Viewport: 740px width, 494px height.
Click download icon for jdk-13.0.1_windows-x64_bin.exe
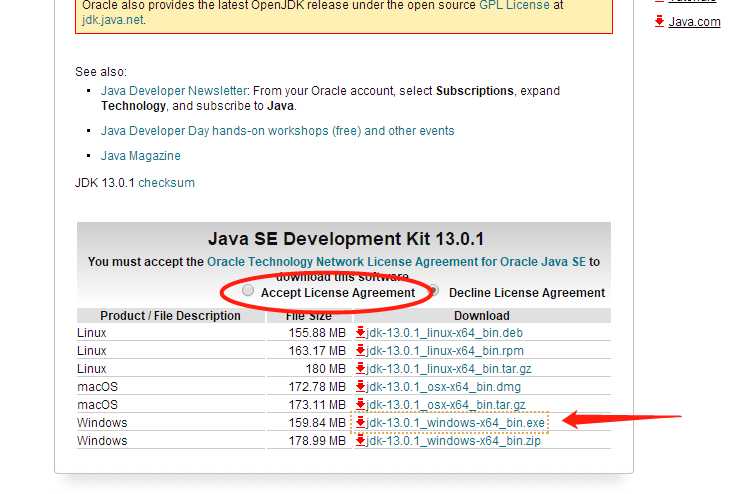pos(361,422)
